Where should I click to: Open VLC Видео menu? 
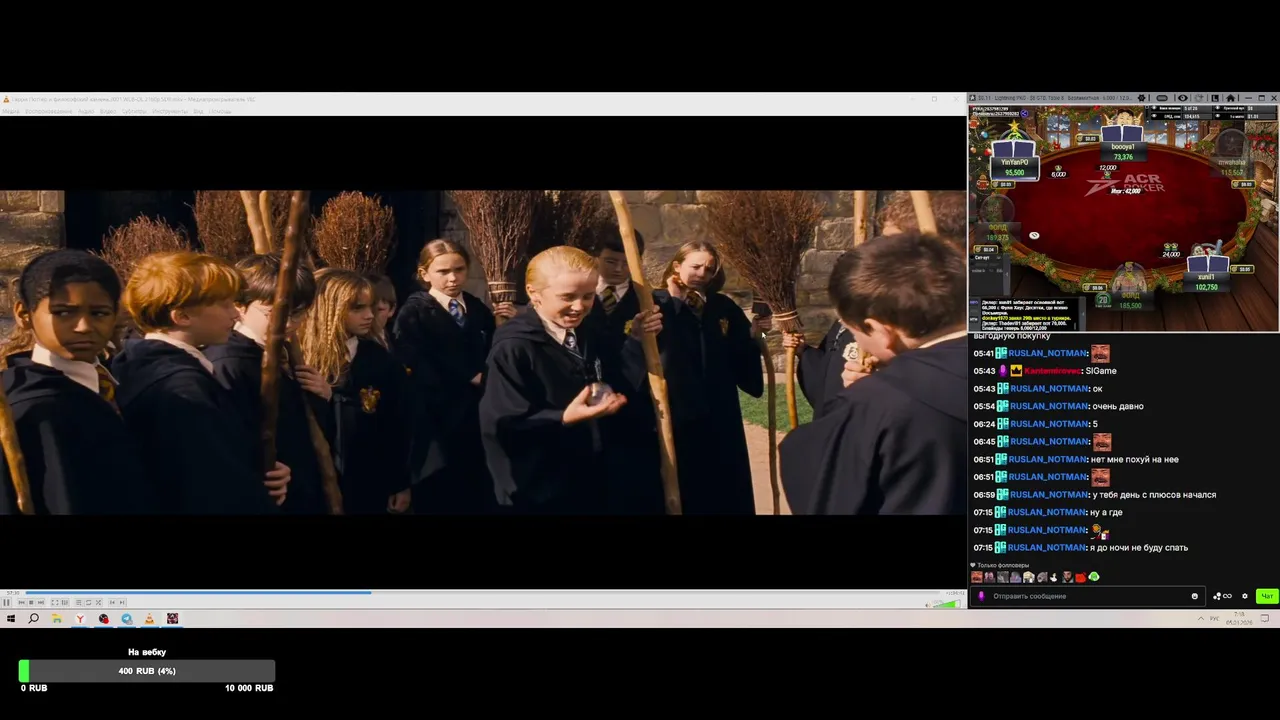coord(107,111)
